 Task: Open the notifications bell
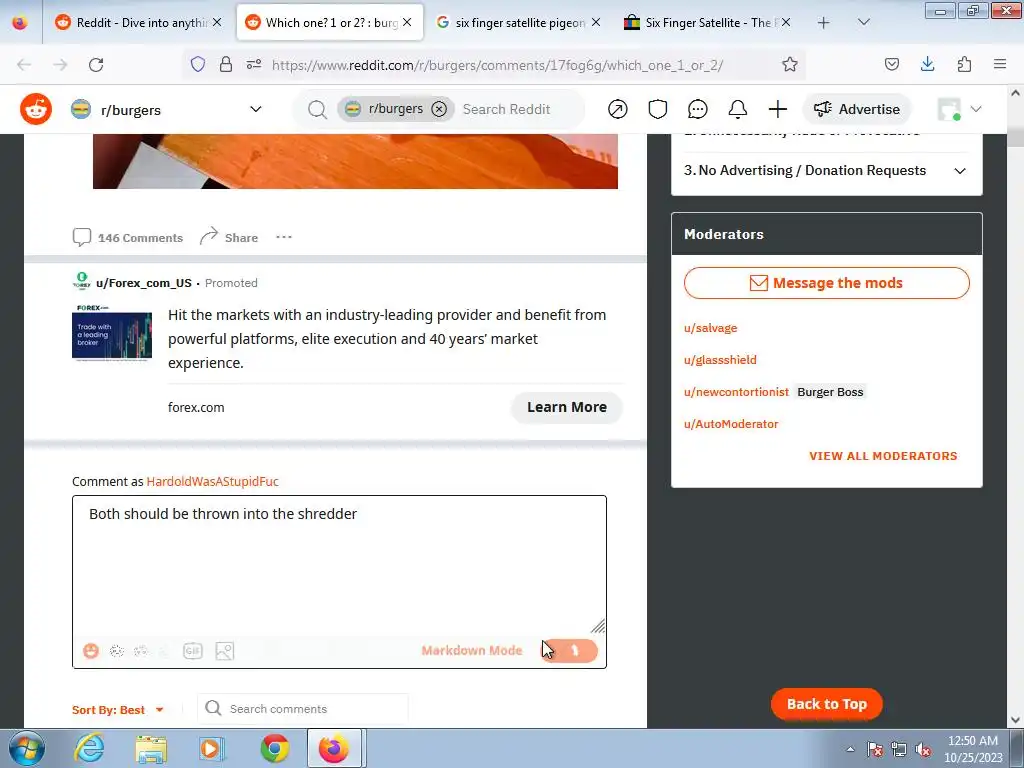point(737,109)
